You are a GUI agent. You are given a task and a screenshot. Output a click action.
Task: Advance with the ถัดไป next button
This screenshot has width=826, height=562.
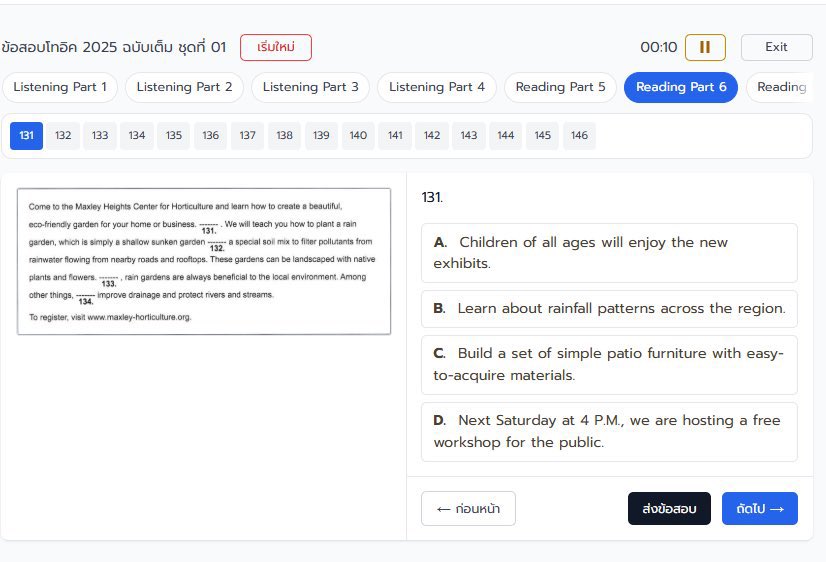click(760, 509)
